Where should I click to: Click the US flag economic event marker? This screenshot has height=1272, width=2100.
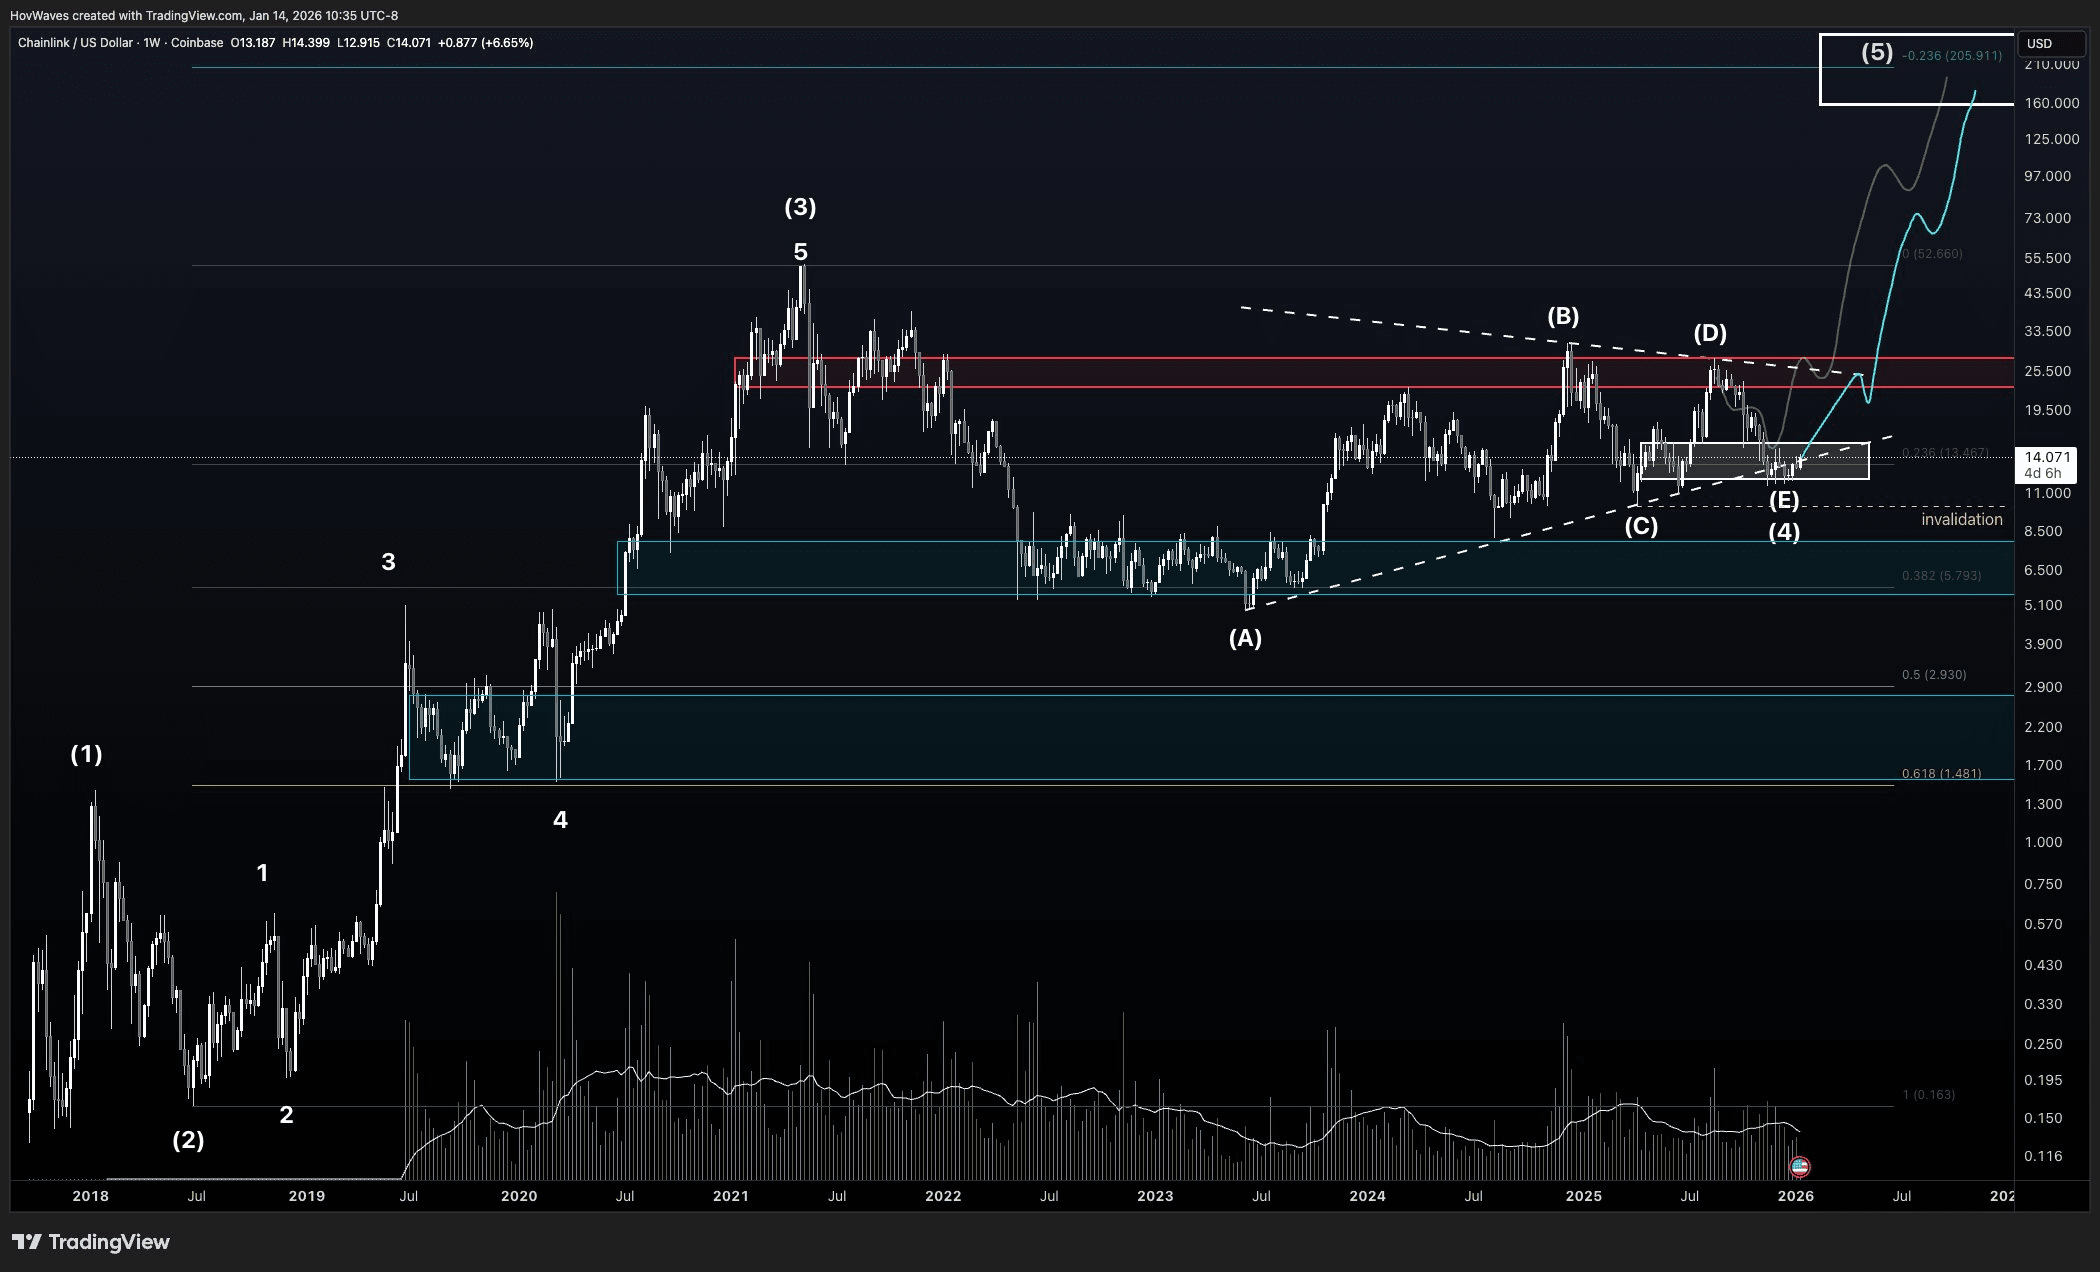tap(1799, 1166)
